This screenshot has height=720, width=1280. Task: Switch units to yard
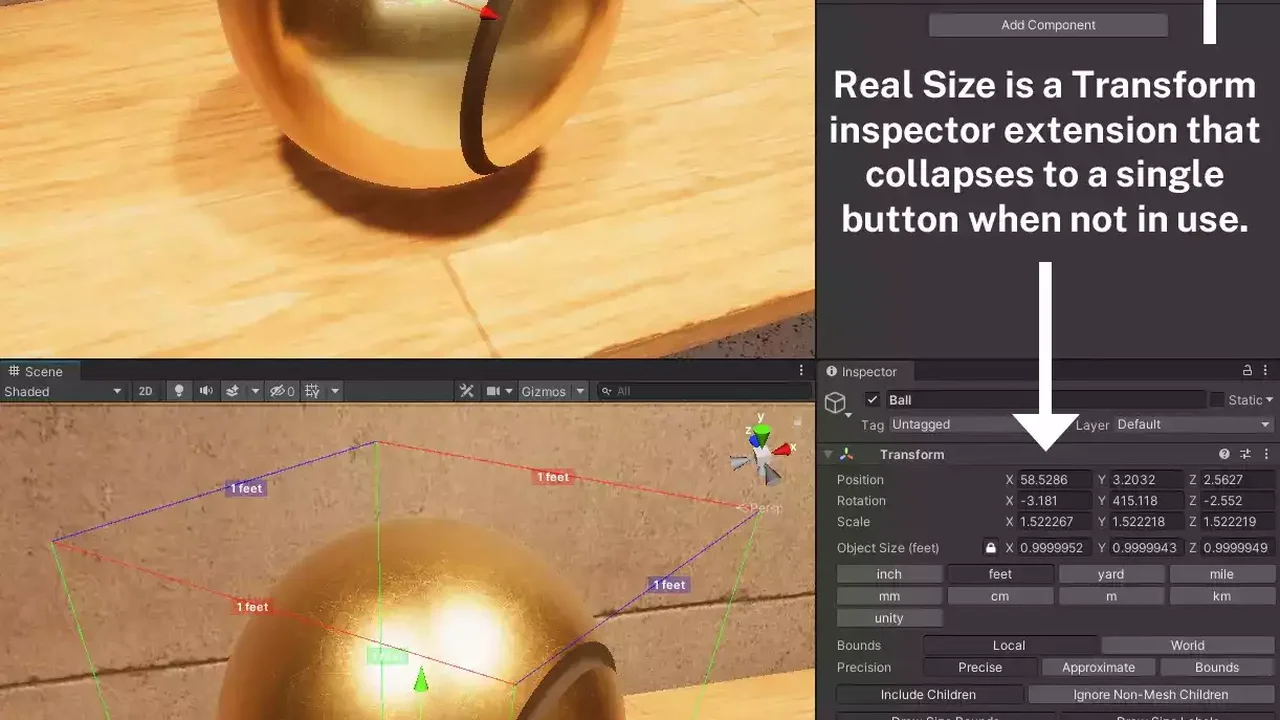click(x=1111, y=574)
